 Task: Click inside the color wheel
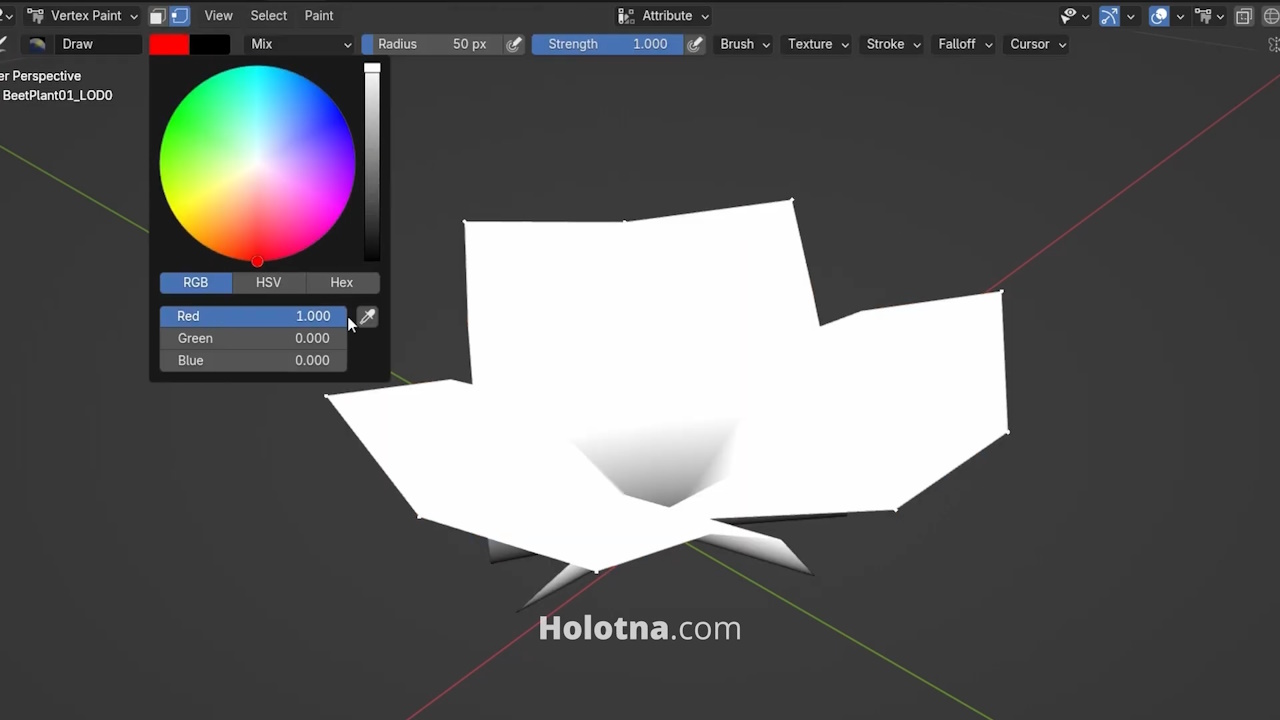[x=257, y=163]
